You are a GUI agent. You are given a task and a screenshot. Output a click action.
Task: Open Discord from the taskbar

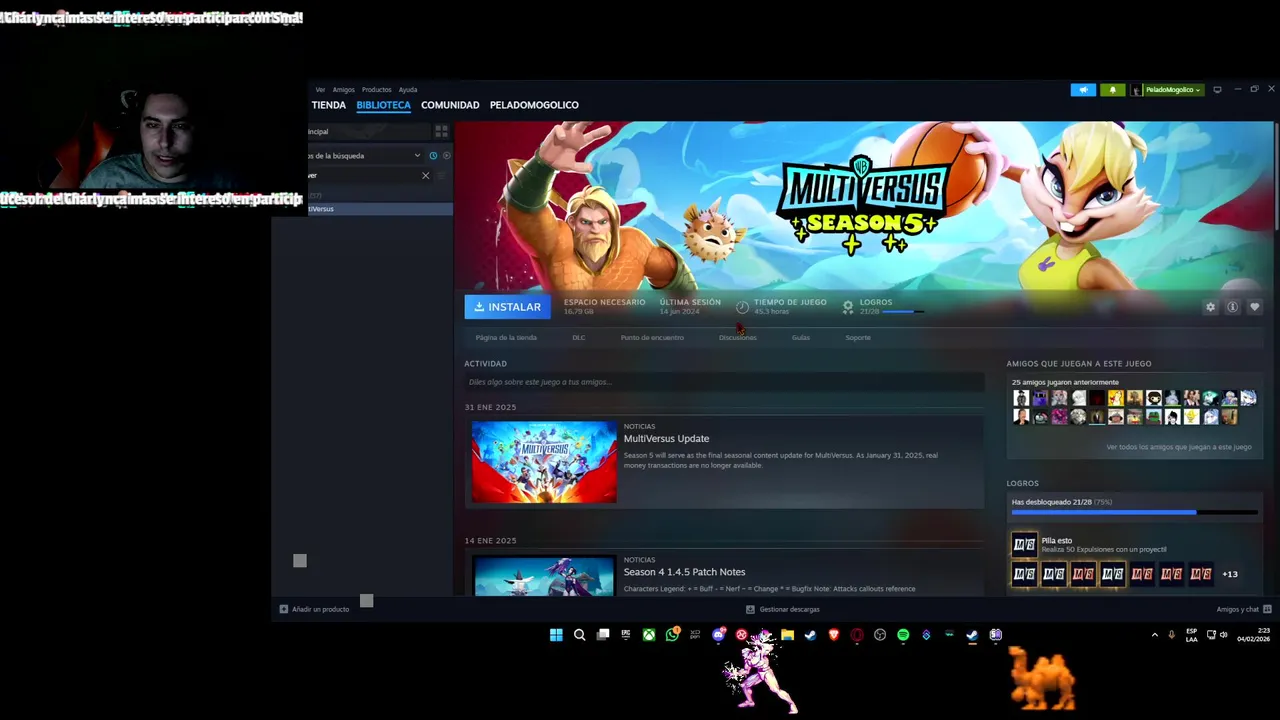tap(718, 635)
